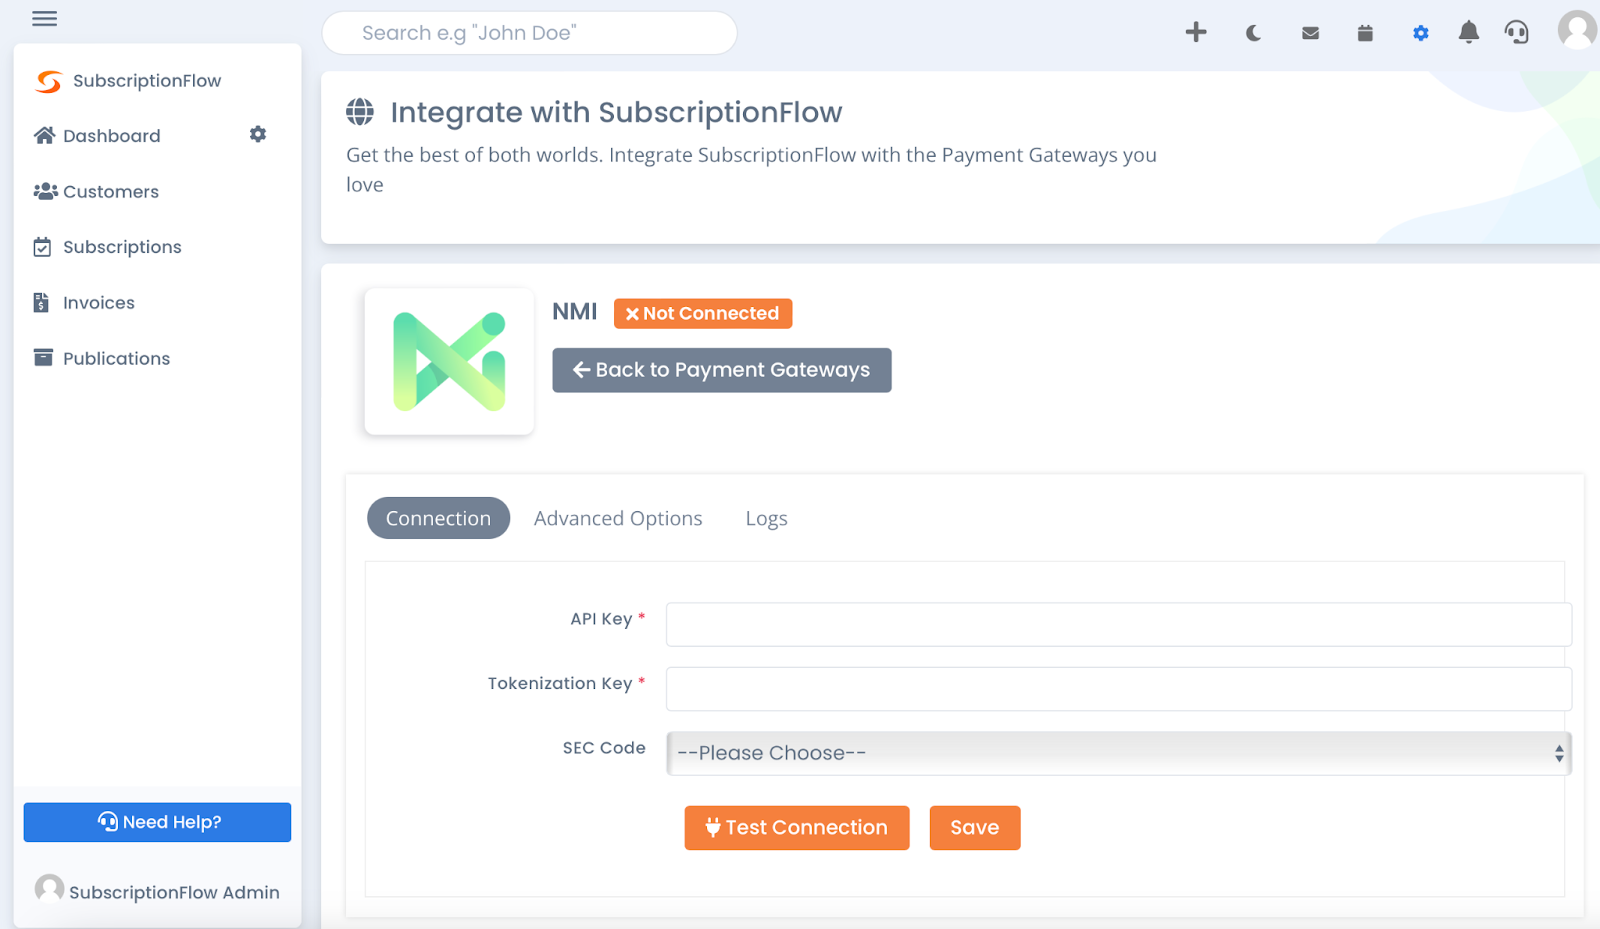The image size is (1600, 929).
Task: Click the plus add icon in top bar
Action: 1196,32
